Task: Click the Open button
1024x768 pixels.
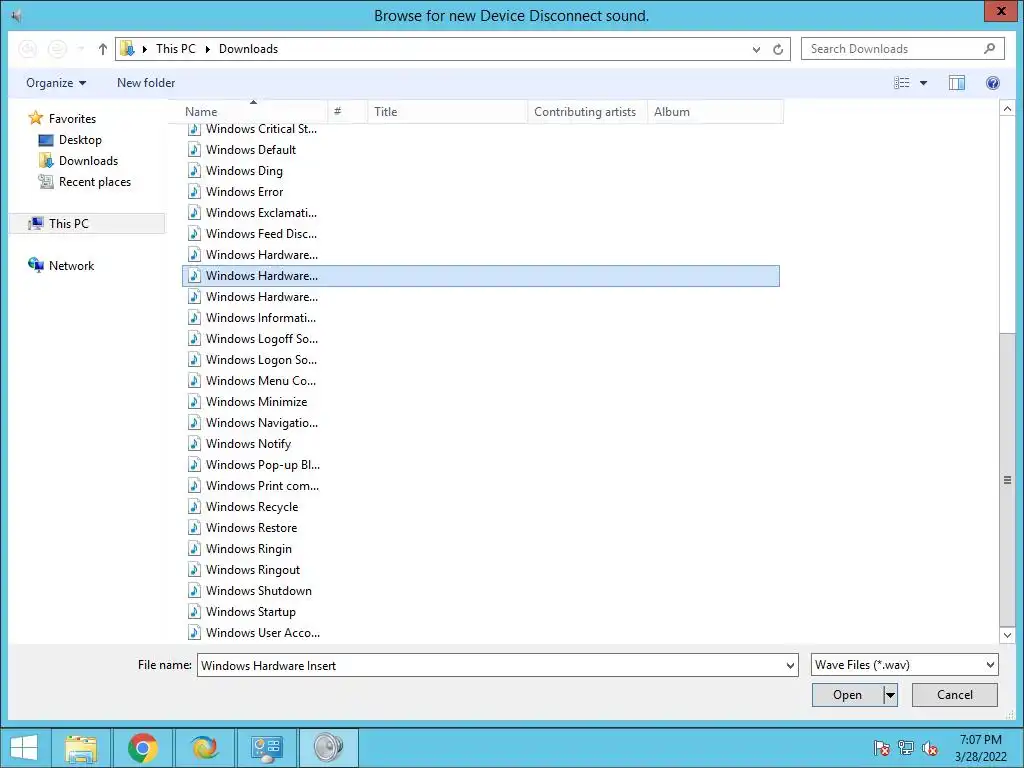Action: point(848,695)
